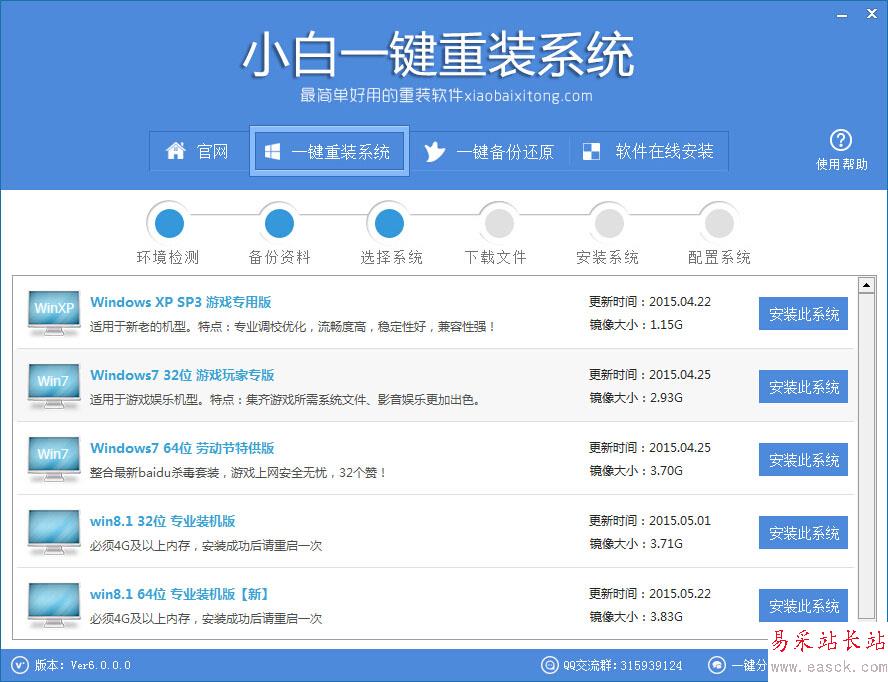Image resolution: width=888 pixels, height=682 pixels.
Task: Click the 安装系统 step label
Action: tap(607, 258)
